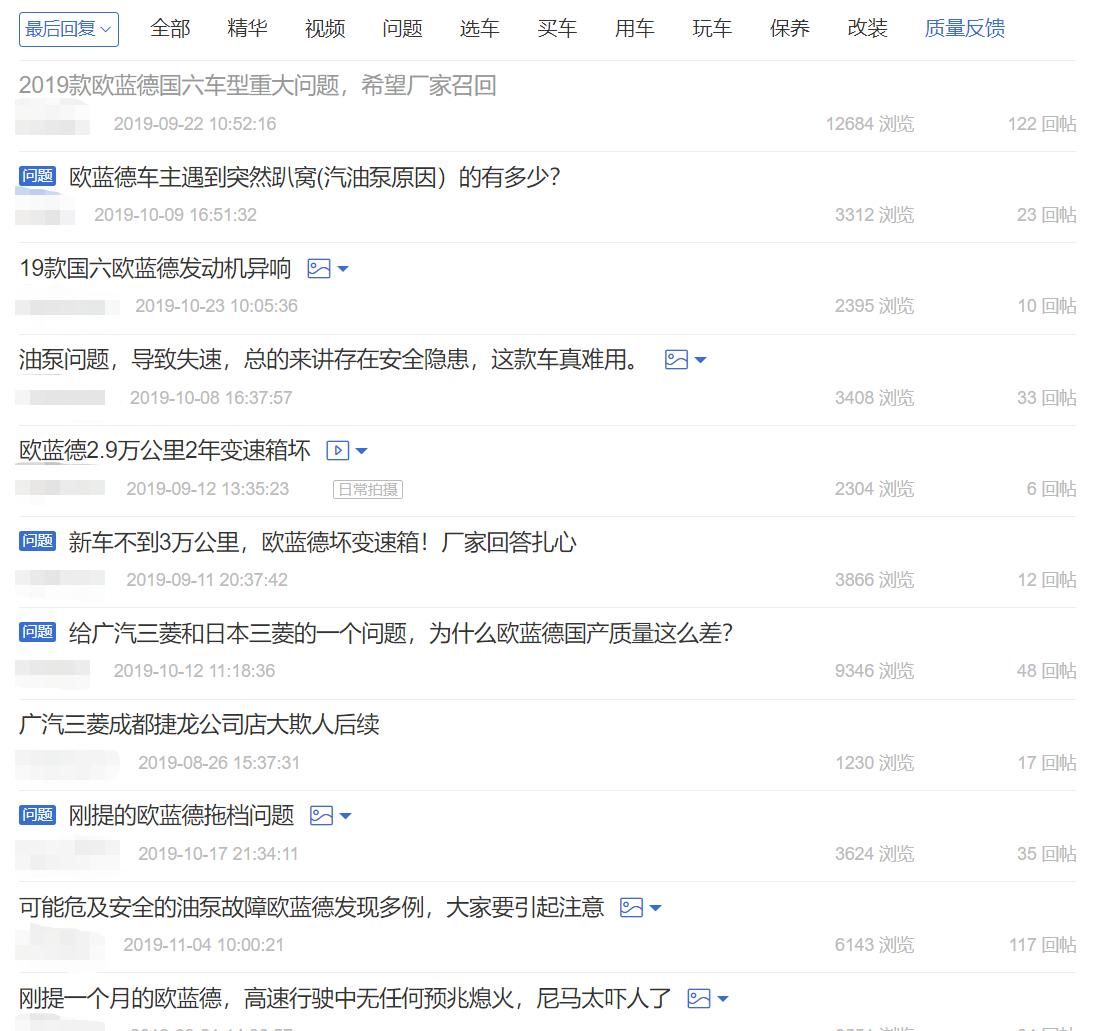Click image icon beside 高速行驶熄火 post
1093x1031 pixels.
pos(698,999)
